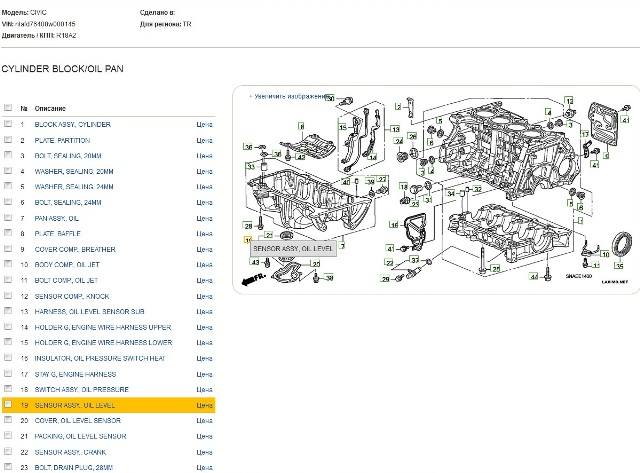
Task: Click 'Цена' in highlighted SENSOR ASSY., OIL LEVEL row
Action: (x=204, y=405)
